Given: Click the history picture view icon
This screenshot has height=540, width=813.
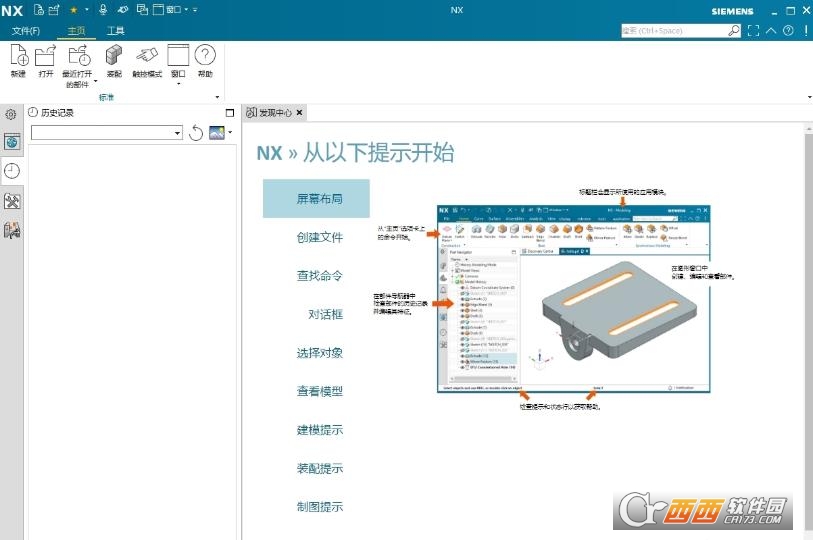Looking at the screenshot, I should pos(217,133).
